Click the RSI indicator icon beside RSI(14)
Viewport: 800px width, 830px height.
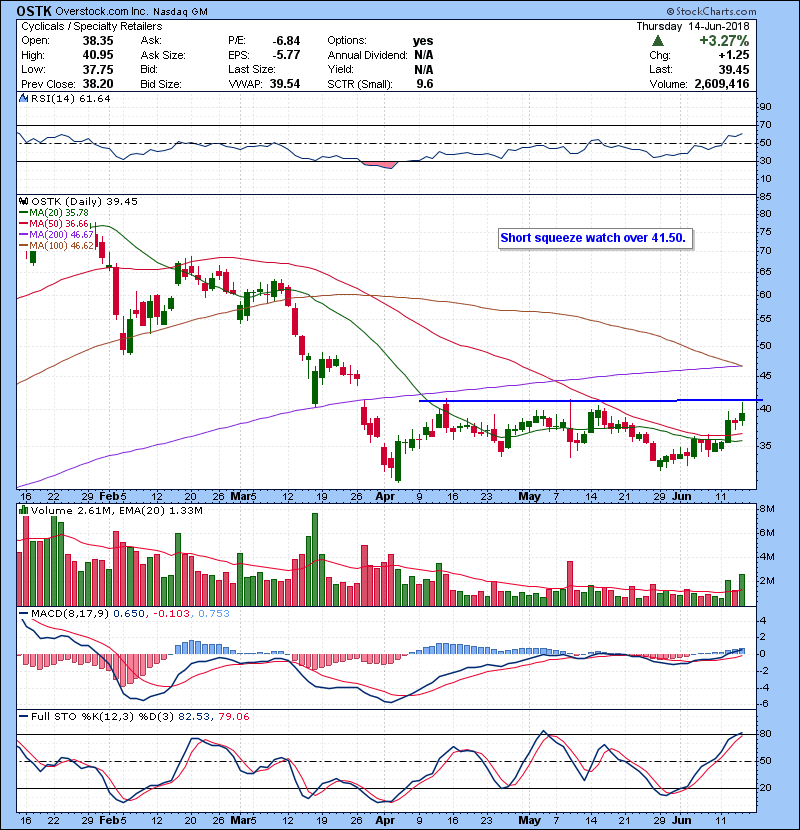pos(23,98)
